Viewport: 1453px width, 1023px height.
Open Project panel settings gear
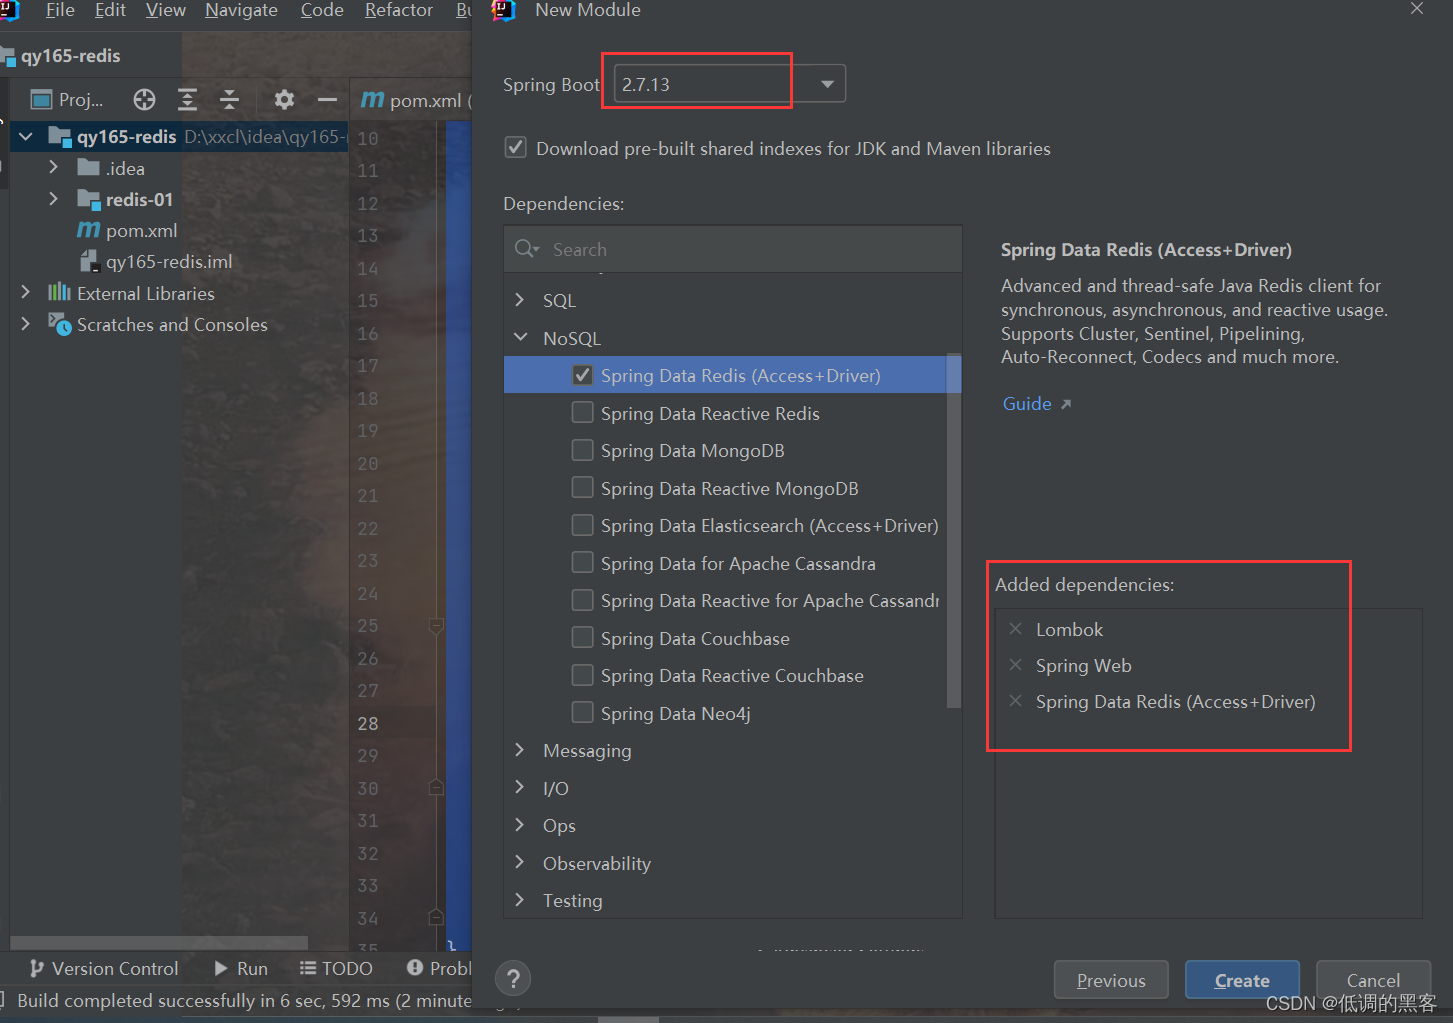point(284,99)
